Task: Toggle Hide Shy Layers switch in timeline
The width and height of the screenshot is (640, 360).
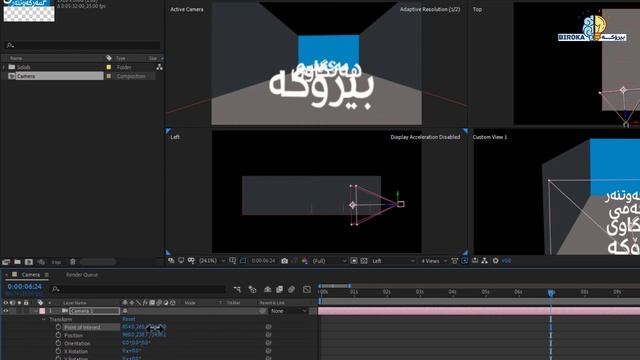Action: [x=267, y=289]
